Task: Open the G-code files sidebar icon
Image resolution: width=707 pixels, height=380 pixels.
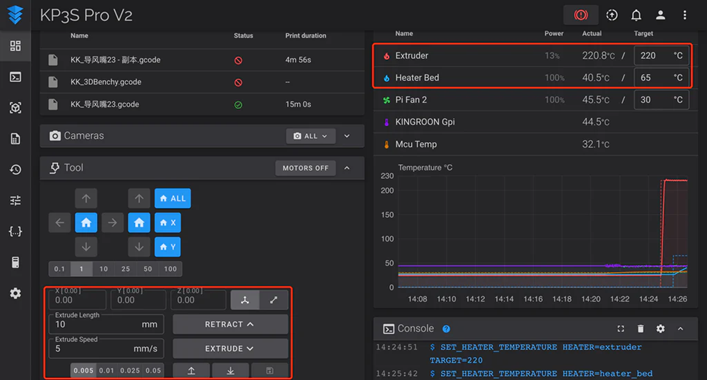Action: click(15, 138)
